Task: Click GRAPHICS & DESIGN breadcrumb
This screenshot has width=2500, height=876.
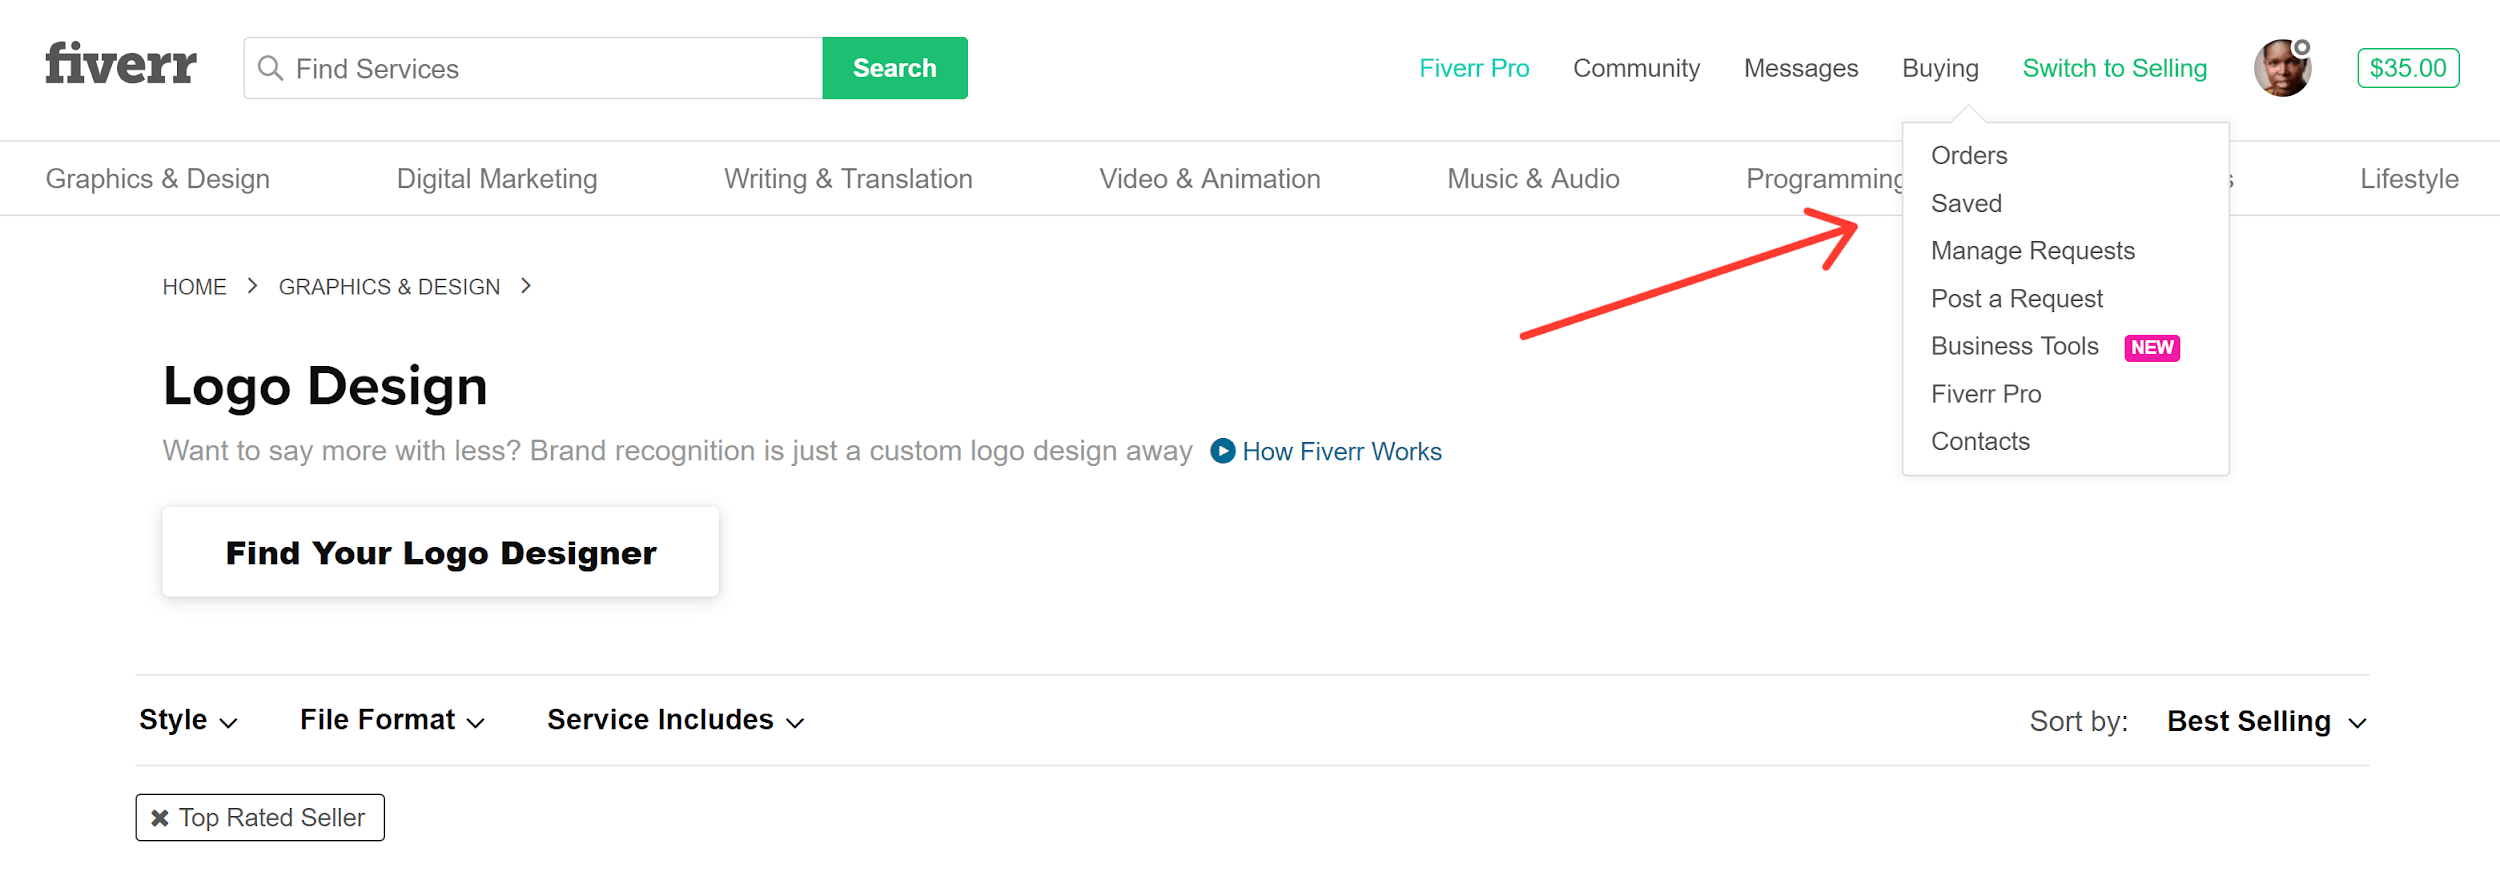Action: tap(389, 287)
